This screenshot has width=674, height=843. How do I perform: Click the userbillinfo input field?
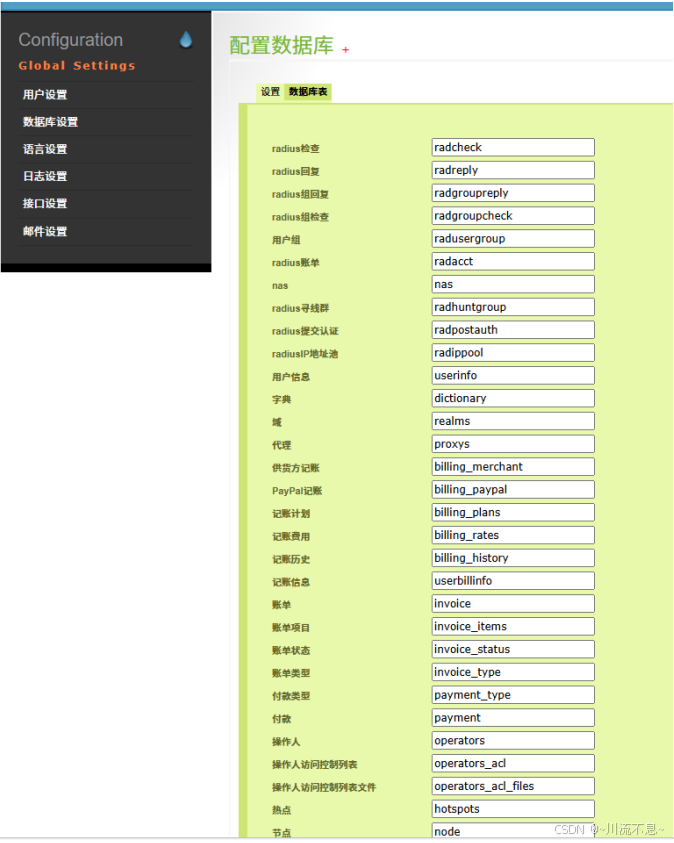(x=513, y=581)
